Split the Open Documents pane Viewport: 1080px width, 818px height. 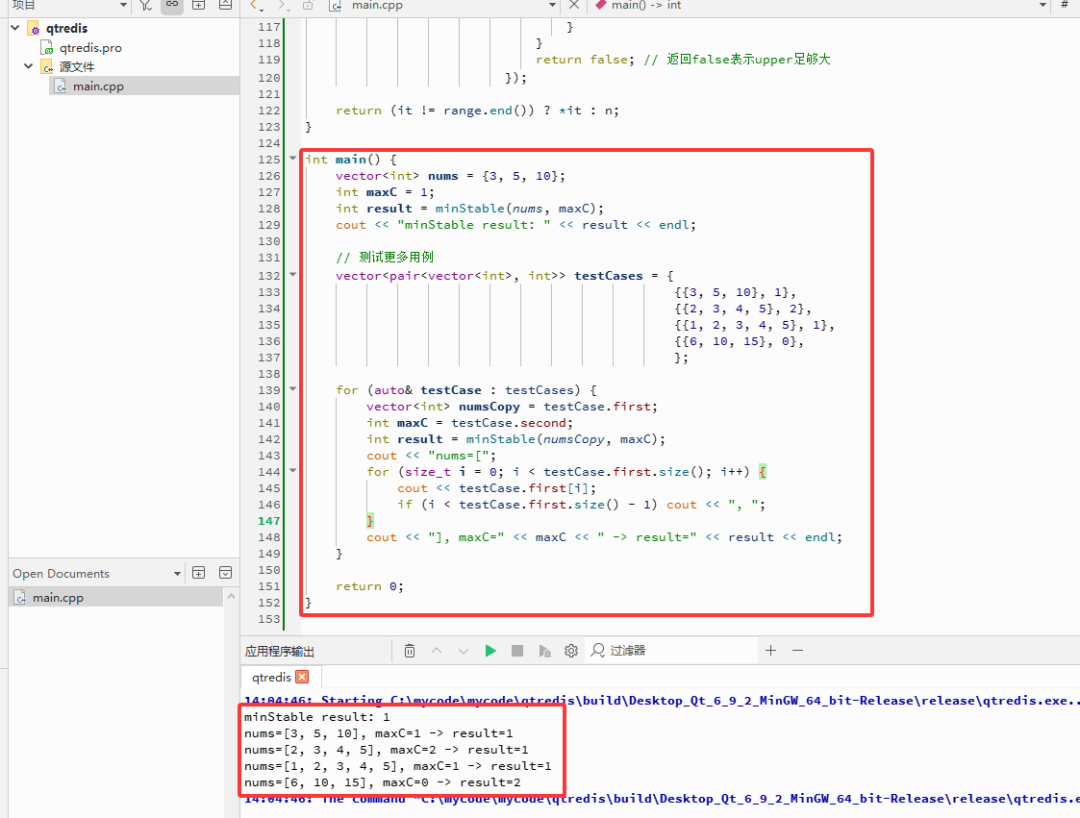[x=198, y=573]
